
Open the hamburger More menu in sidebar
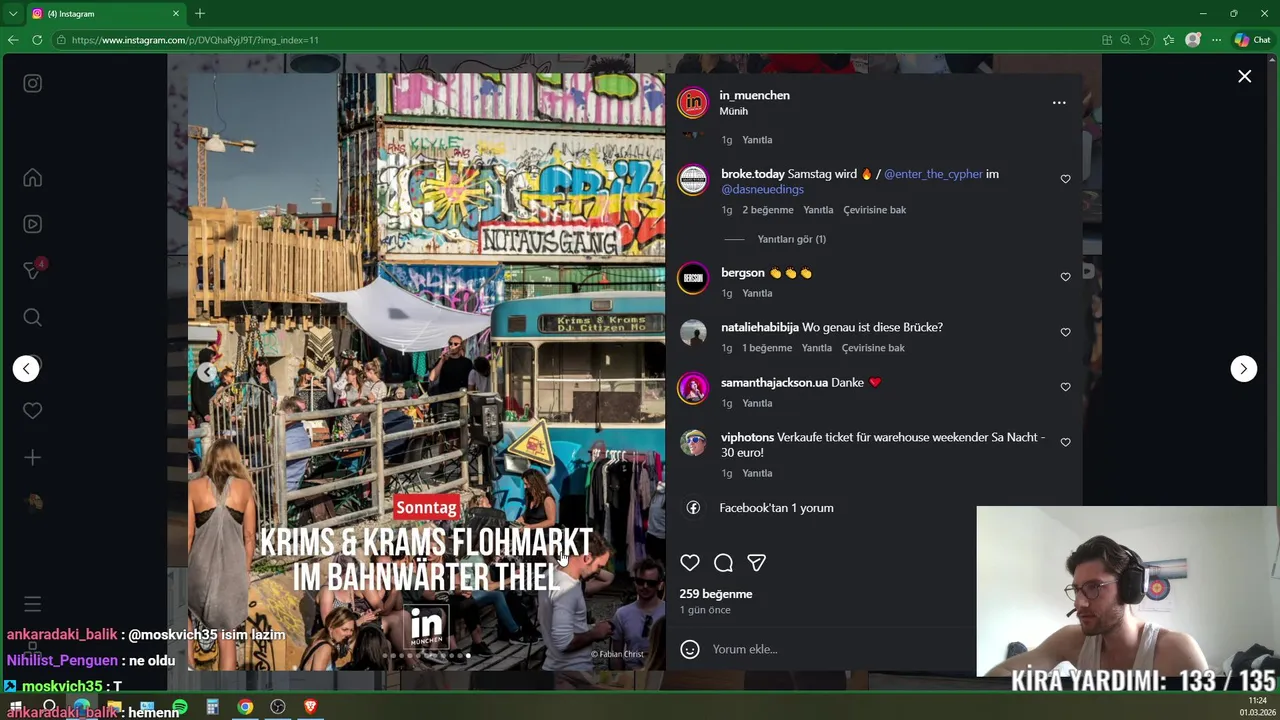33,604
